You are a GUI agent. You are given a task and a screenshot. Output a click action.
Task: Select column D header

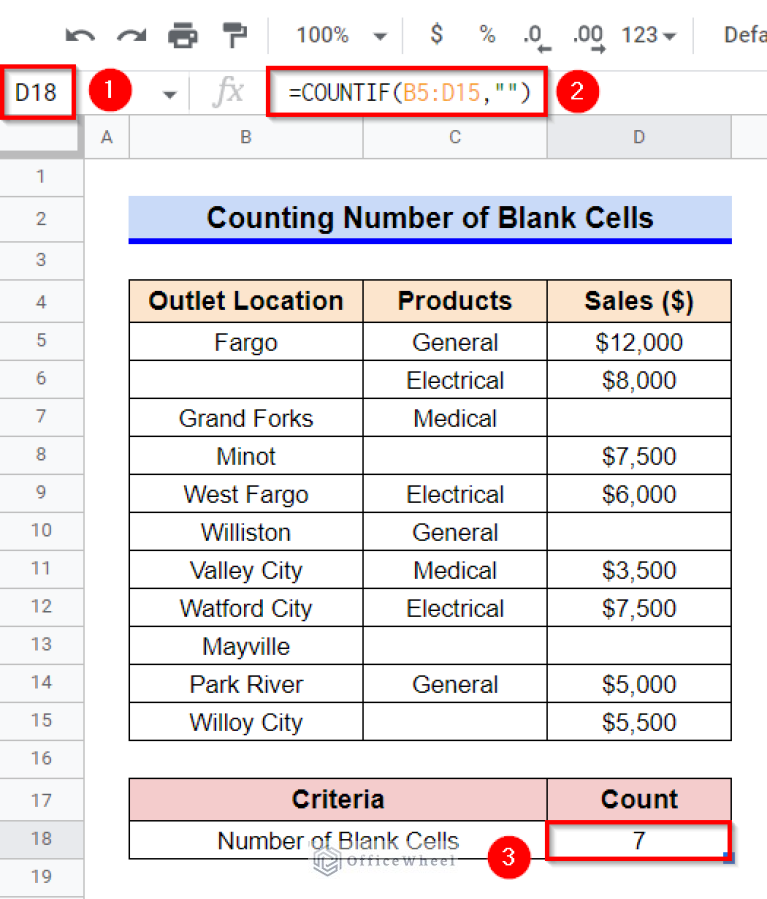click(638, 137)
